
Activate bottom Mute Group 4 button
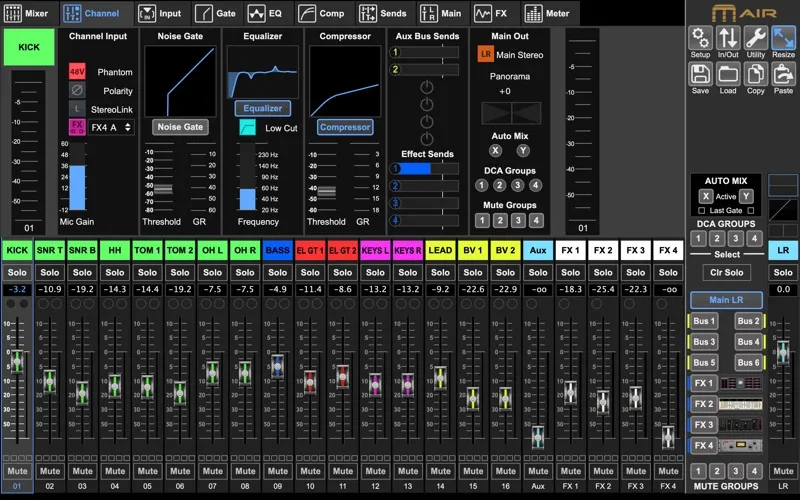(754, 471)
